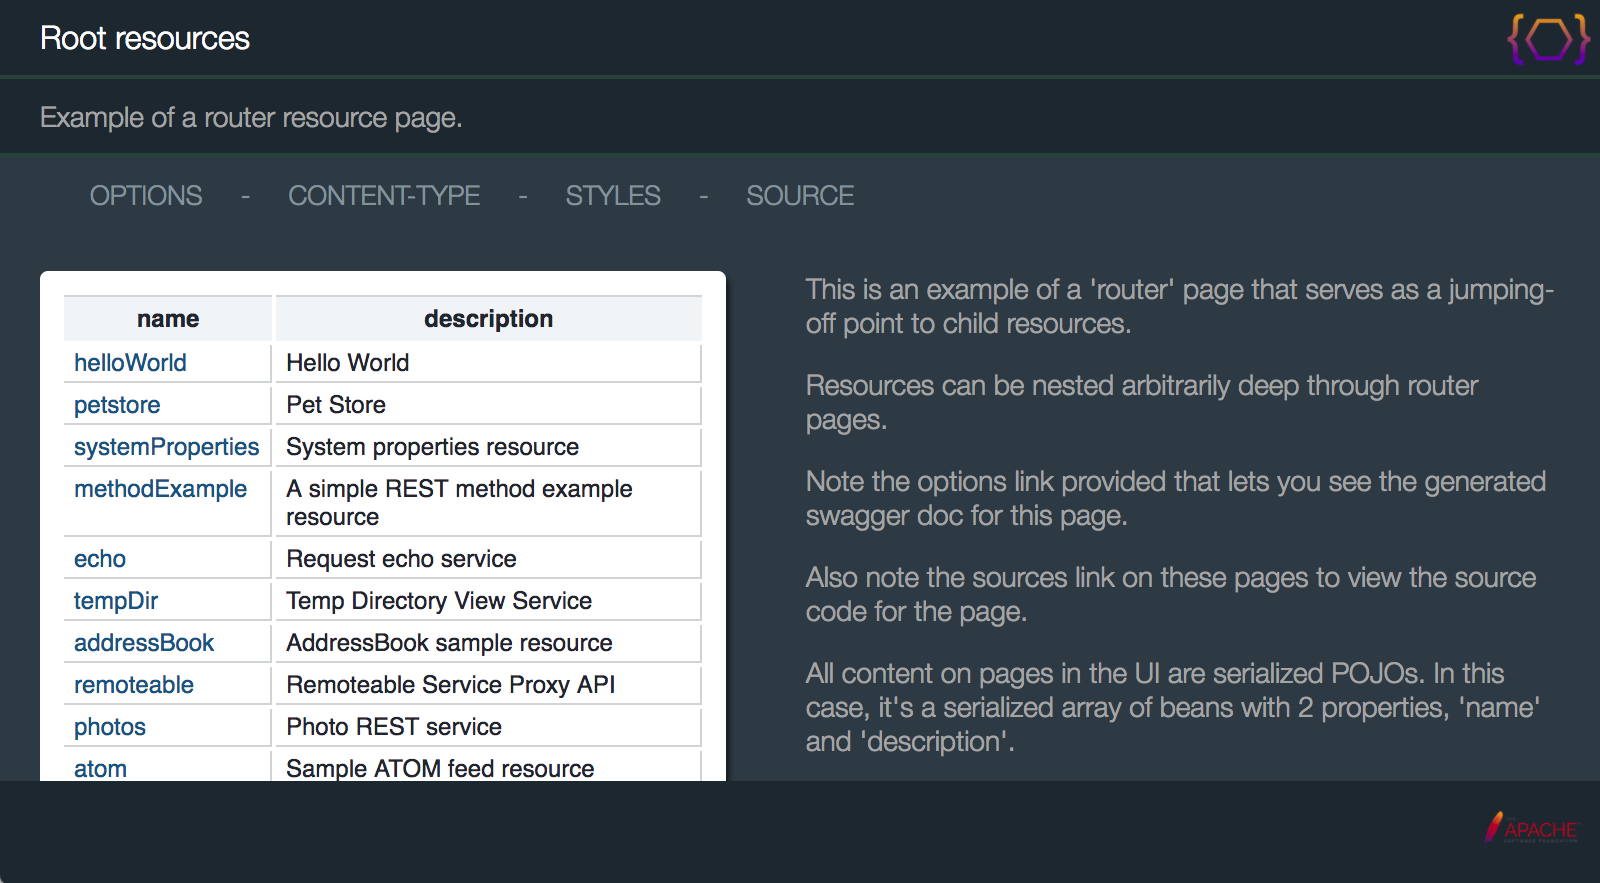Click the description column header
Viewport: 1600px width, 883px height.
tap(488, 319)
